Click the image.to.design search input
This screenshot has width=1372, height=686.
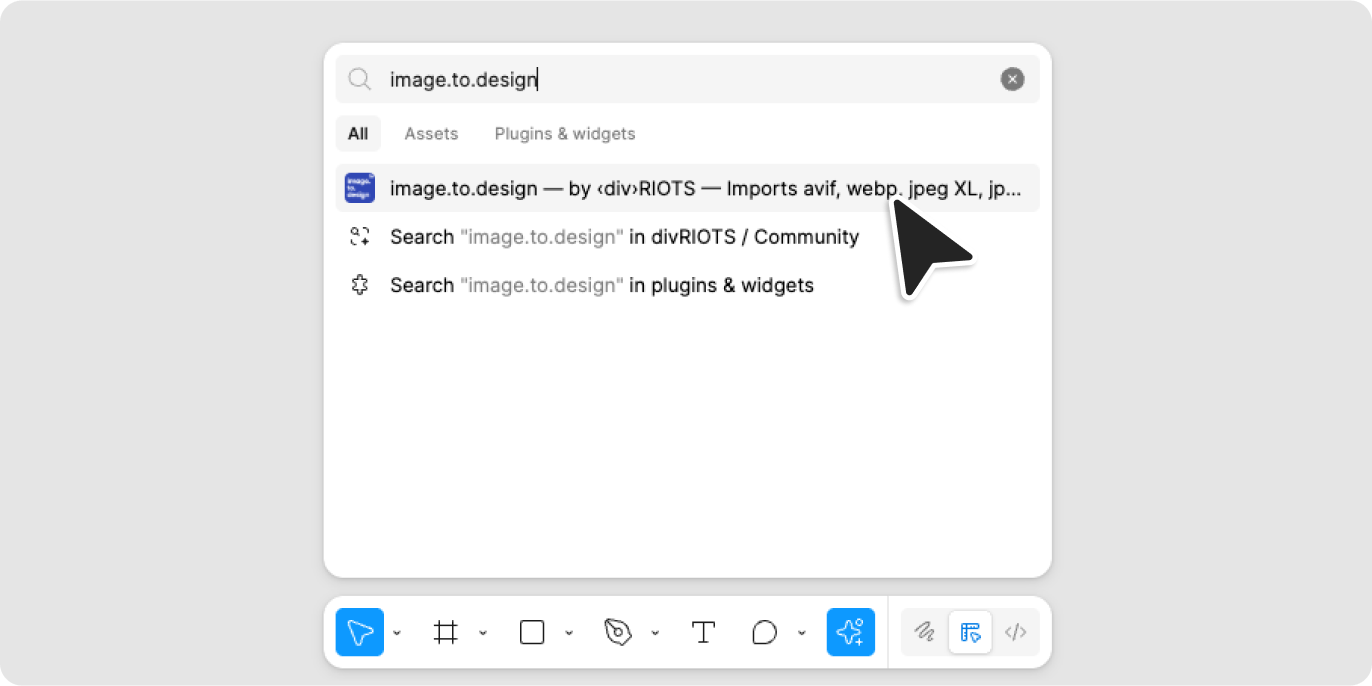pyautogui.click(x=688, y=79)
